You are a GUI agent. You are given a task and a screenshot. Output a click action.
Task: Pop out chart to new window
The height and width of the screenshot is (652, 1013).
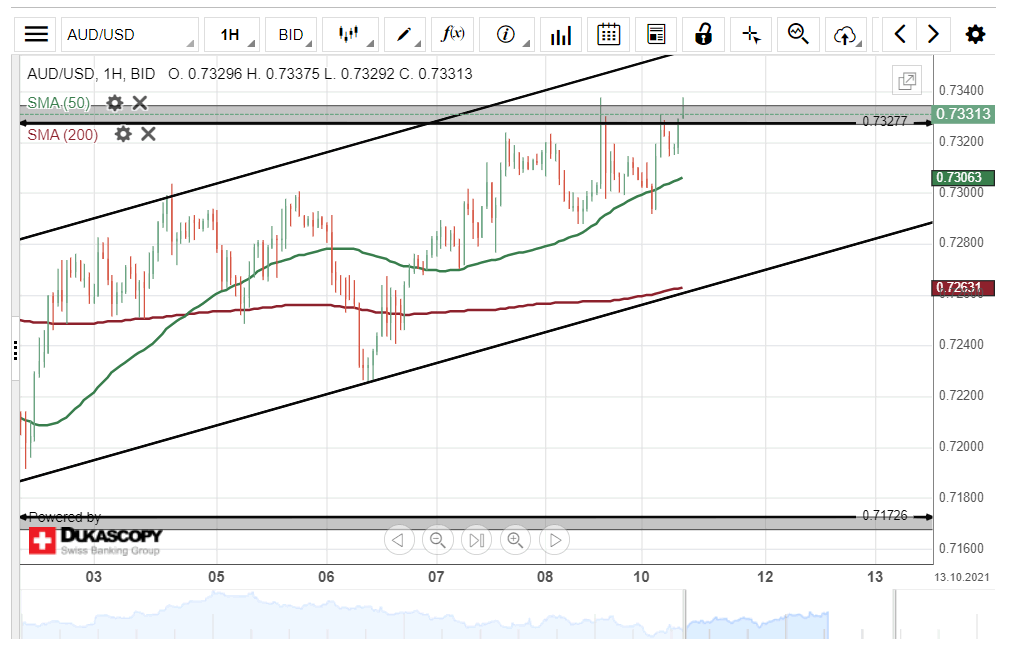907,81
